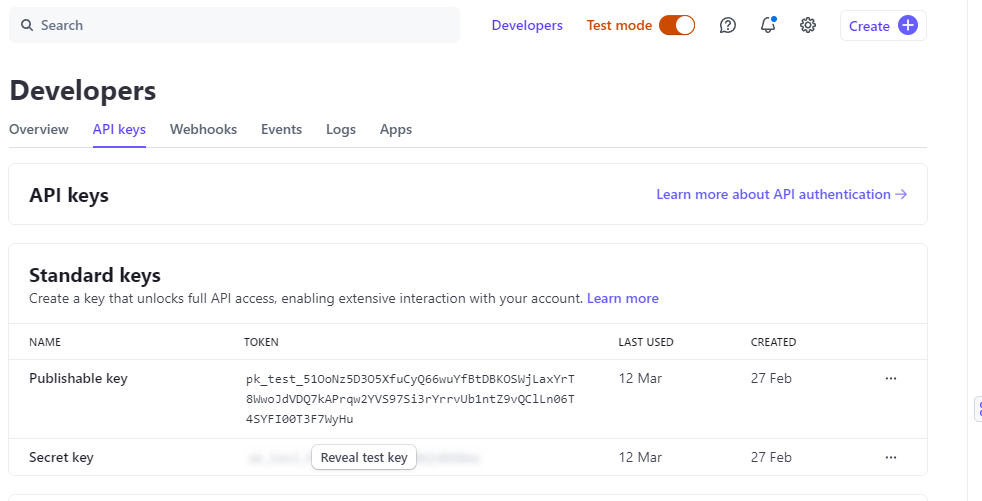Viewport: 982px width, 501px height.
Task: Click Learn more link under Standard keys
Action: pos(622,298)
